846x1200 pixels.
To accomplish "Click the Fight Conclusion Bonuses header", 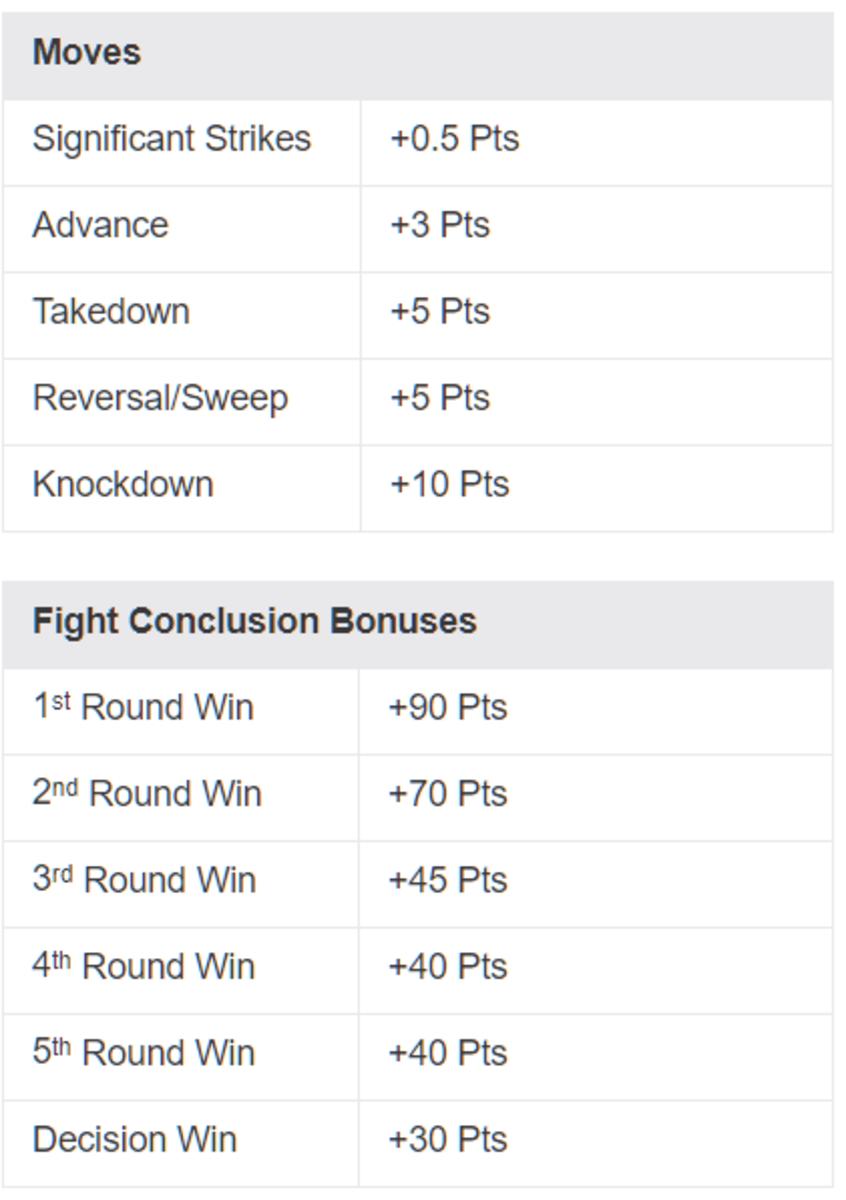I will coord(254,621).
